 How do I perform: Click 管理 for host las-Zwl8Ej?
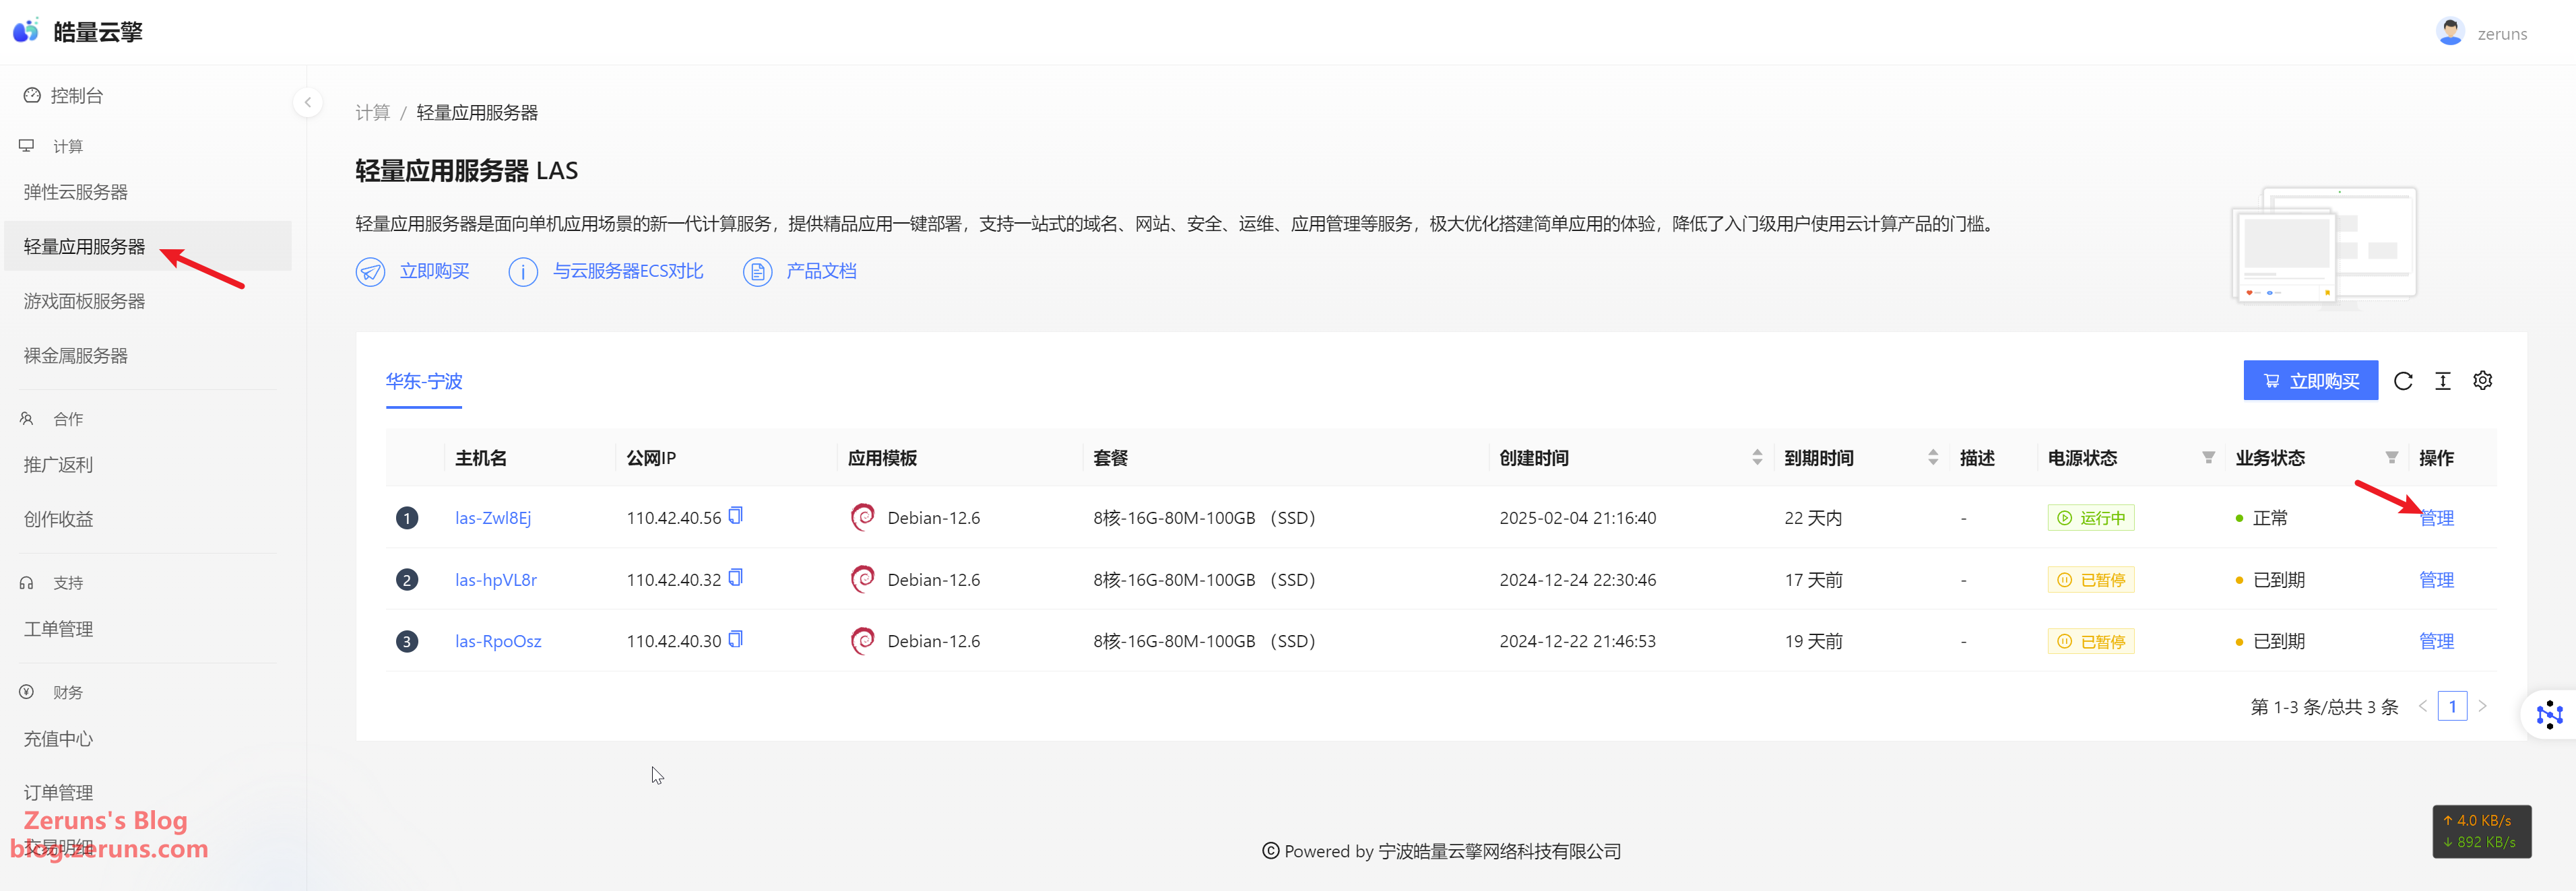click(2436, 518)
